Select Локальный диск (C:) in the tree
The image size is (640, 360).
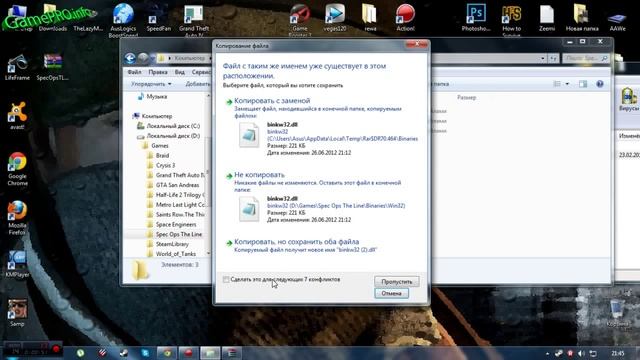[173, 126]
